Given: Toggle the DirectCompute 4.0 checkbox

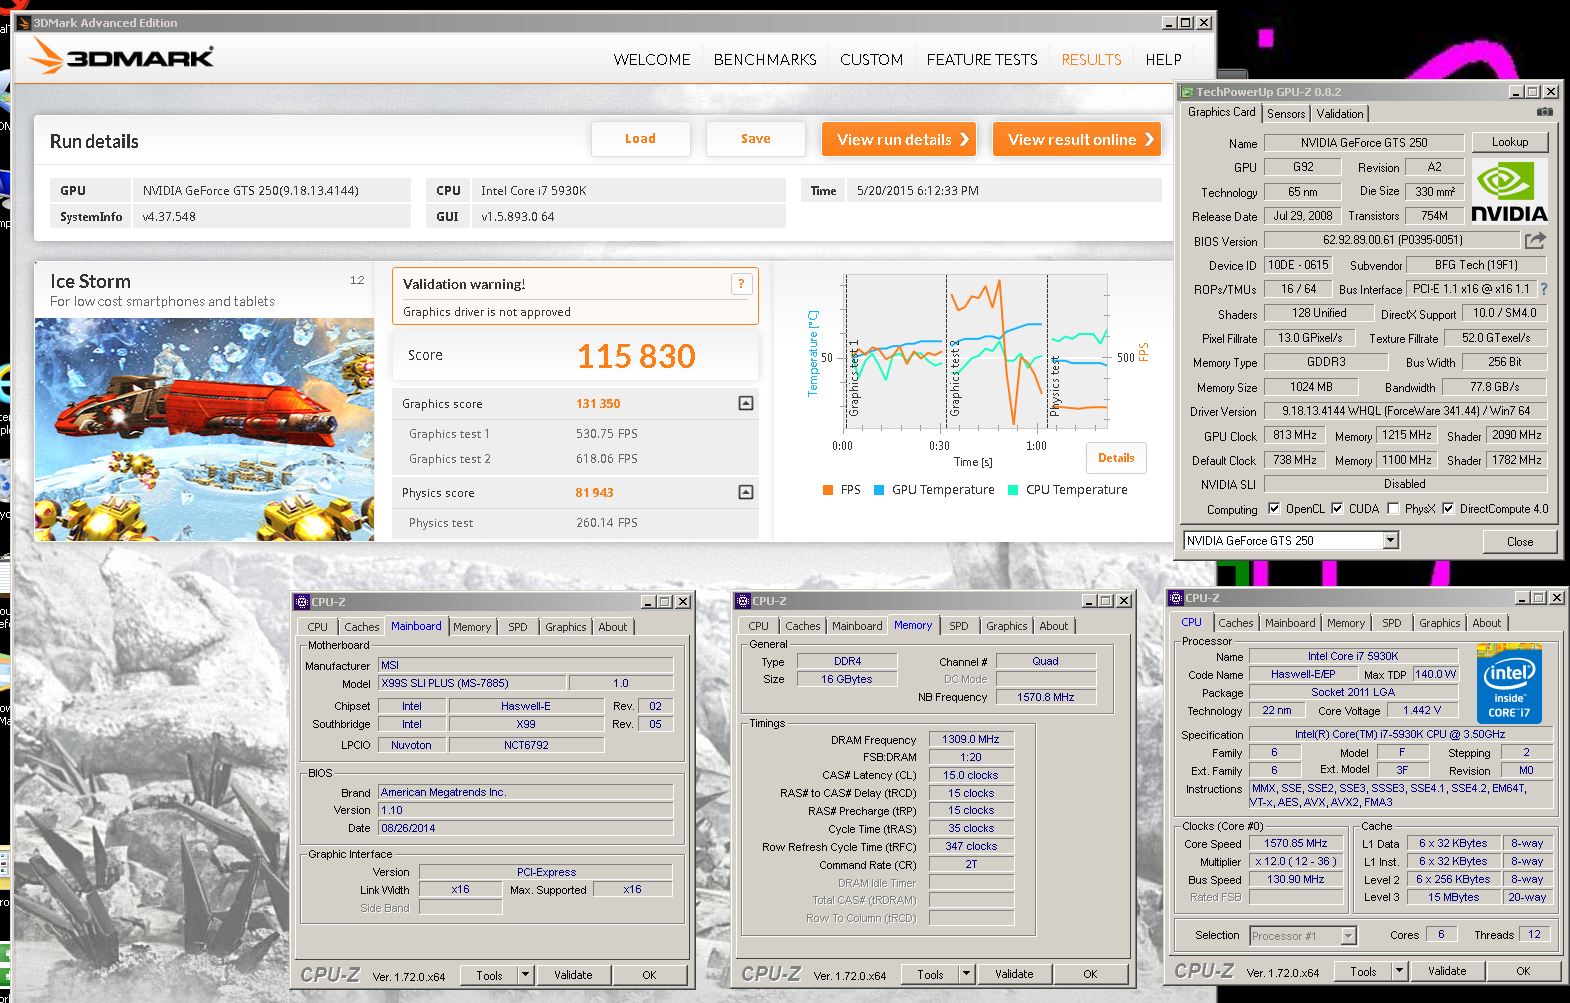Looking at the screenshot, I should pyautogui.click(x=1448, y=508).
